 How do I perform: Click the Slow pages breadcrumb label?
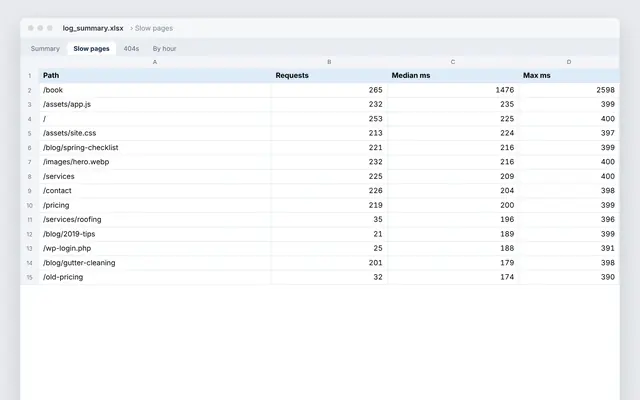point(154,28)
